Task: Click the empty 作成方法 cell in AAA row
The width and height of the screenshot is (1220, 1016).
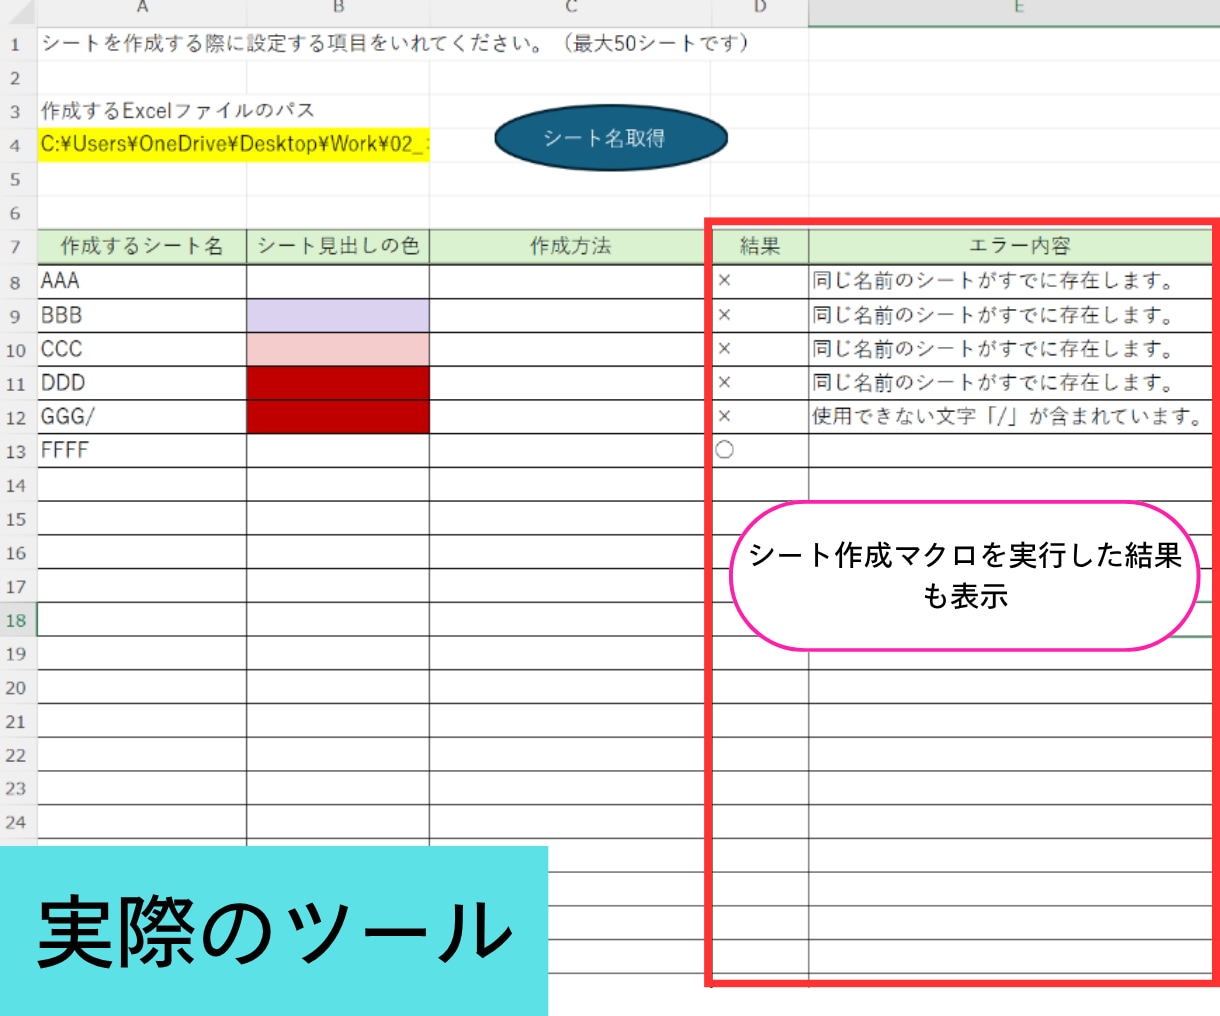Action: pyautogui.click(x=570, y=281)
